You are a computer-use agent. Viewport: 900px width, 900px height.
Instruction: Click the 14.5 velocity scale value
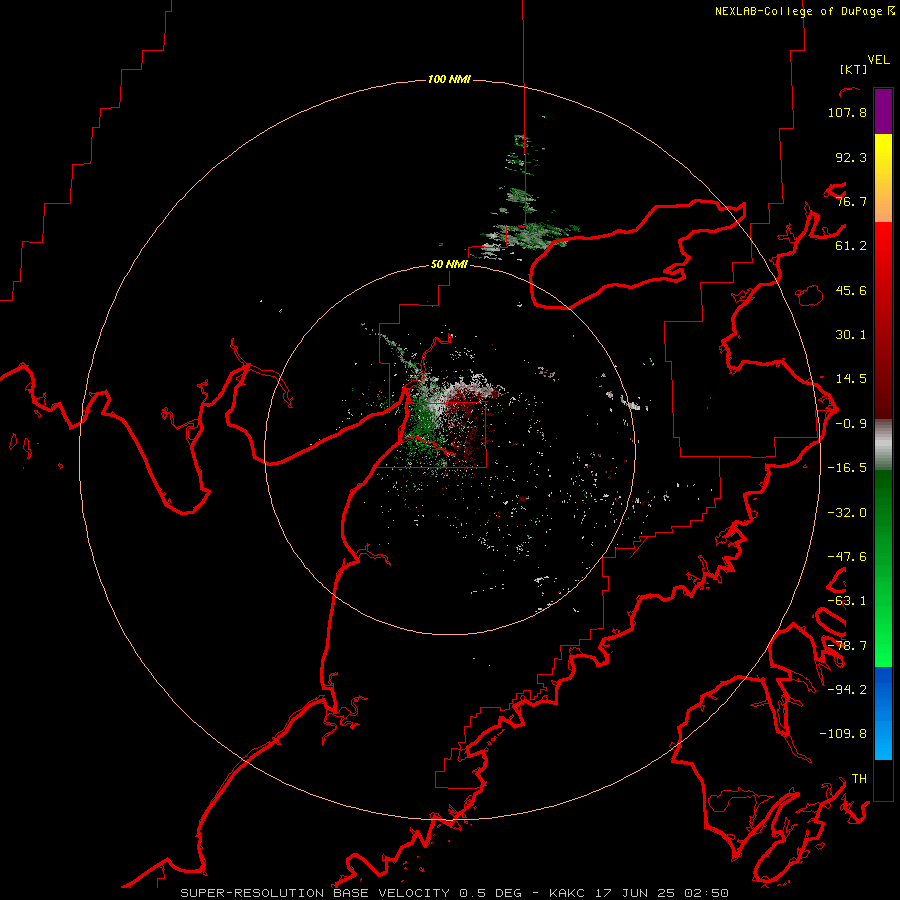[x=851, y=379]
